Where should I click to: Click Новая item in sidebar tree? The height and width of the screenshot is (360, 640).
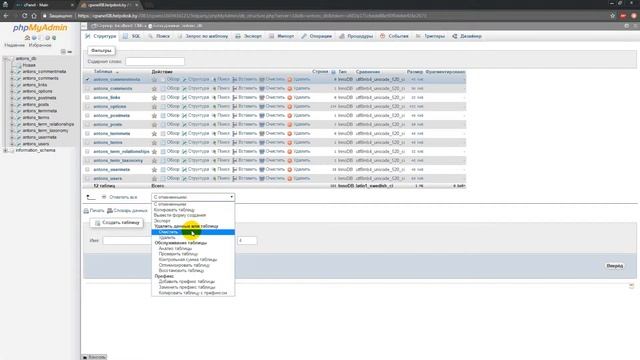(x=29, y=65)
